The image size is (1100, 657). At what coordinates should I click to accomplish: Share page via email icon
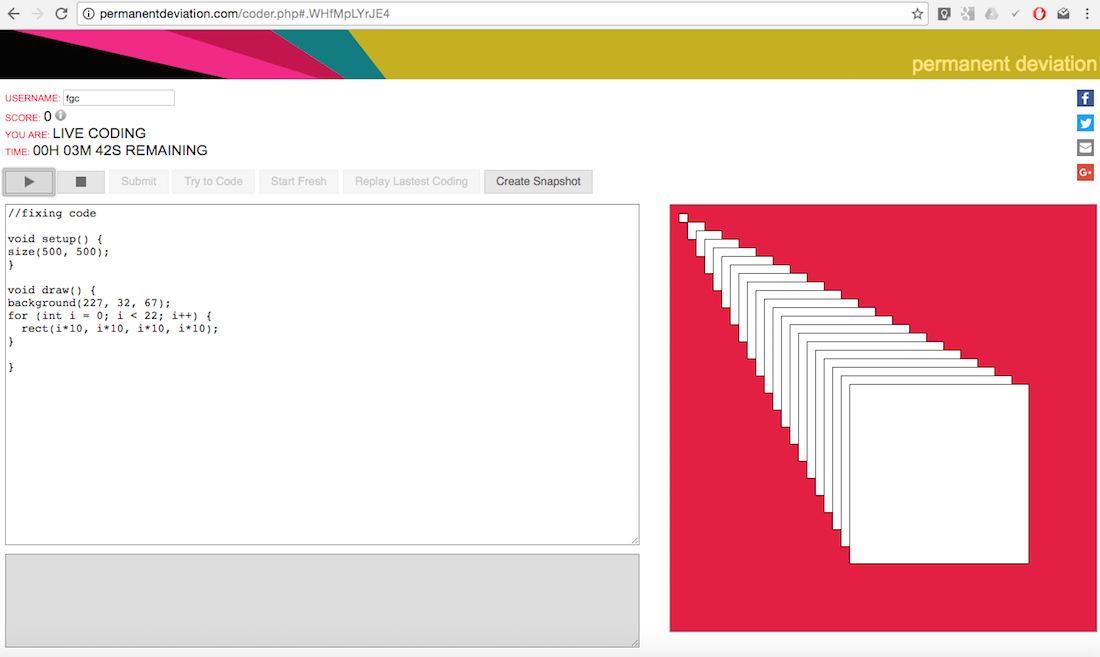1085,148
